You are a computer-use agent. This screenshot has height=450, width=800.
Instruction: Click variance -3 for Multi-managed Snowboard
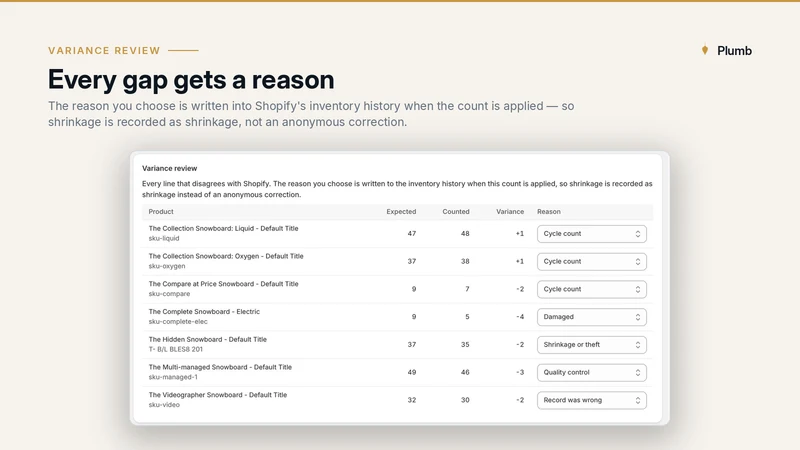pos(520,372)
